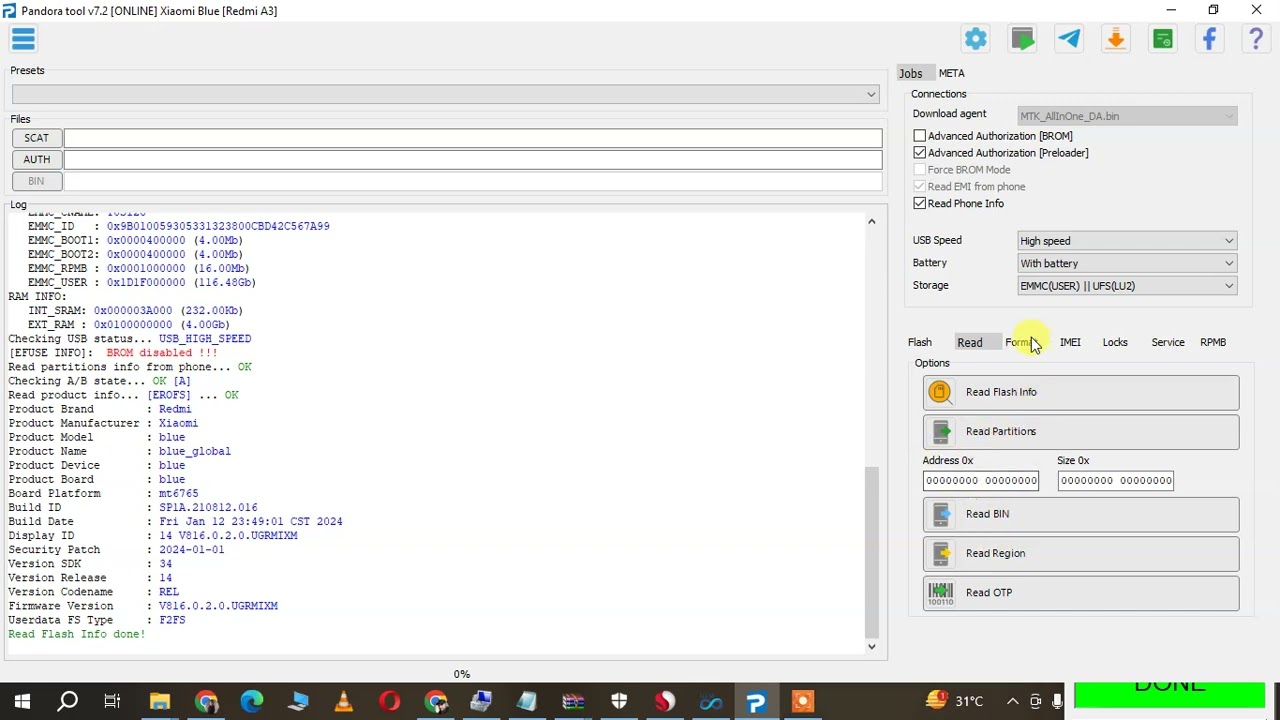Open the Flash tab

tap(920, 343)
